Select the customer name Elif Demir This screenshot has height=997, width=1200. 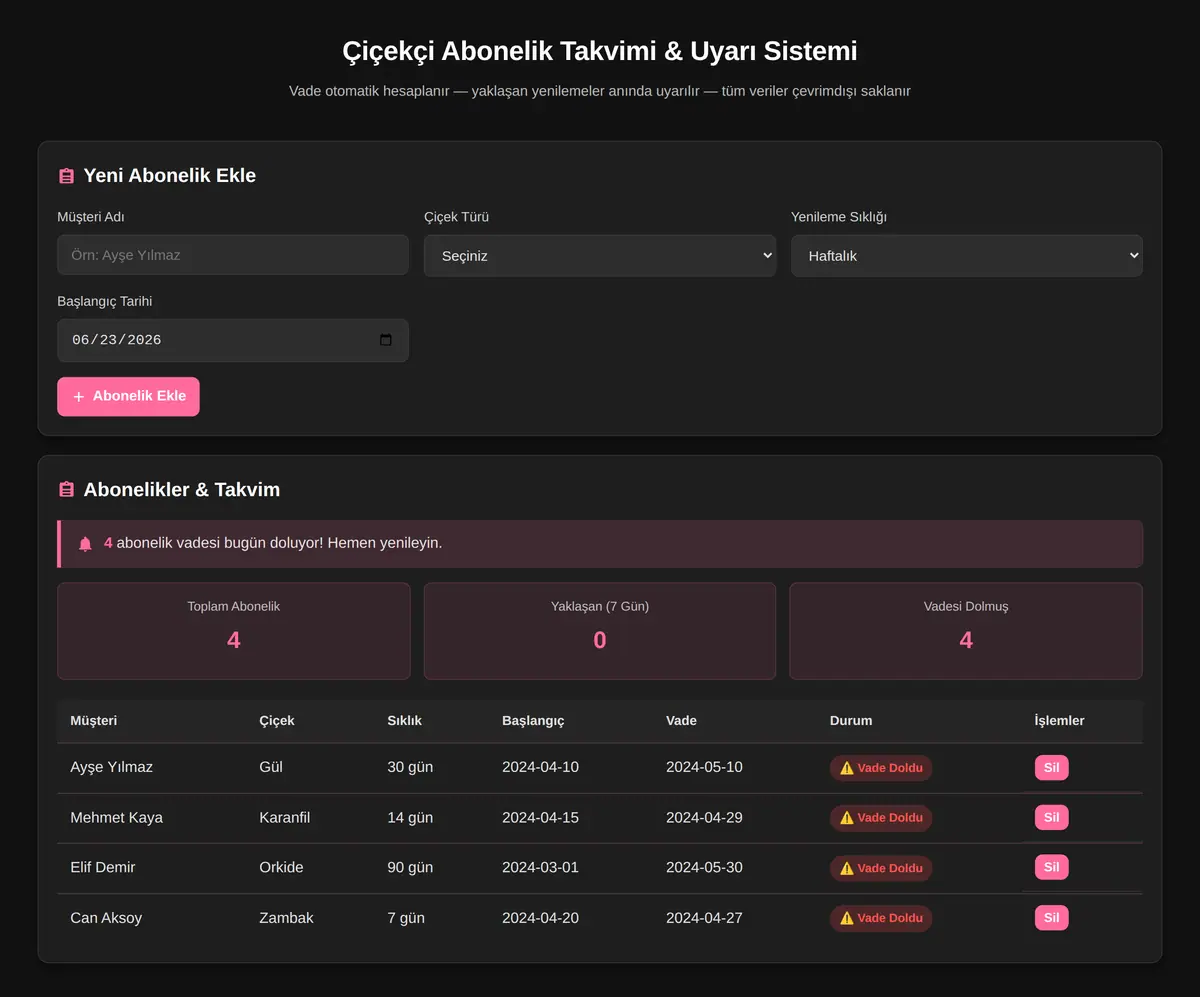[103, 867]
